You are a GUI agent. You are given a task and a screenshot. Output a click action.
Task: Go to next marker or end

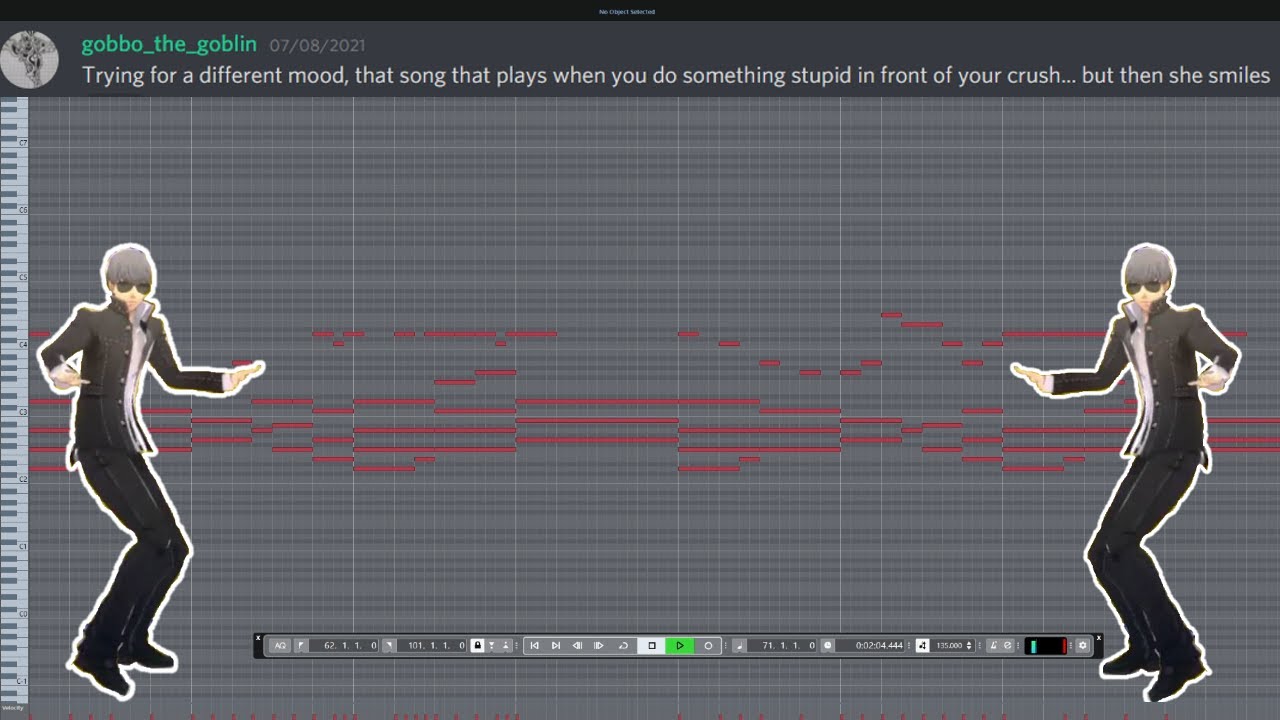(556, 645)
